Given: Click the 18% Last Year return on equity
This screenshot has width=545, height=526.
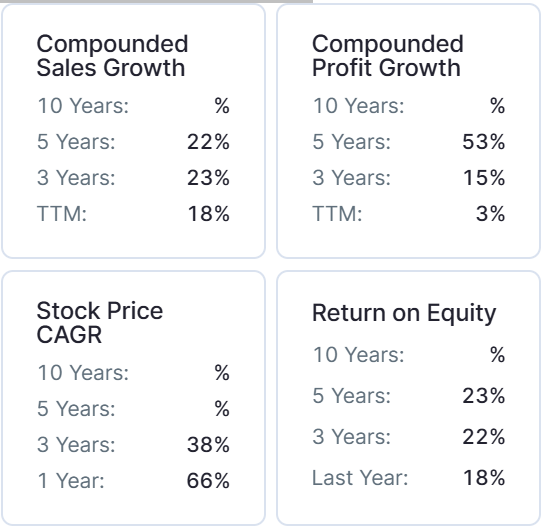Looking at the screenshot, I should 484,478.
